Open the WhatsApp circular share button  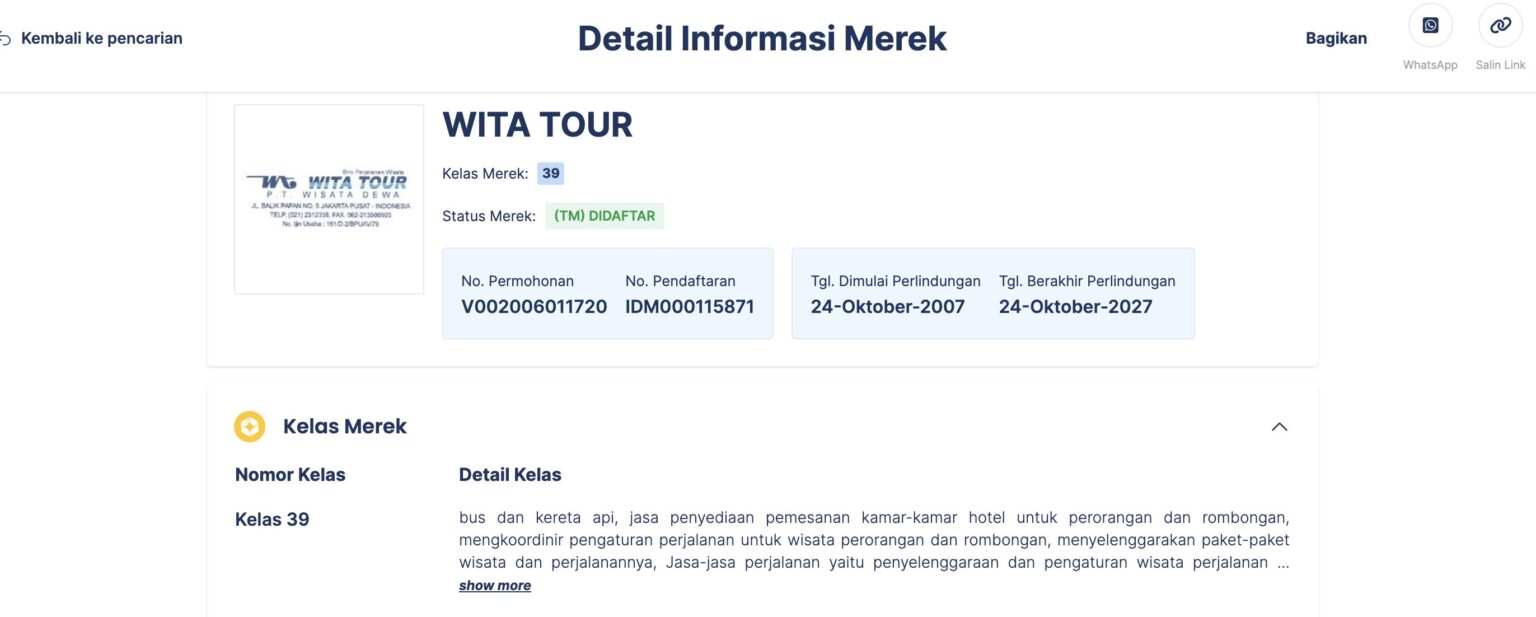(x=1430, y=24)
